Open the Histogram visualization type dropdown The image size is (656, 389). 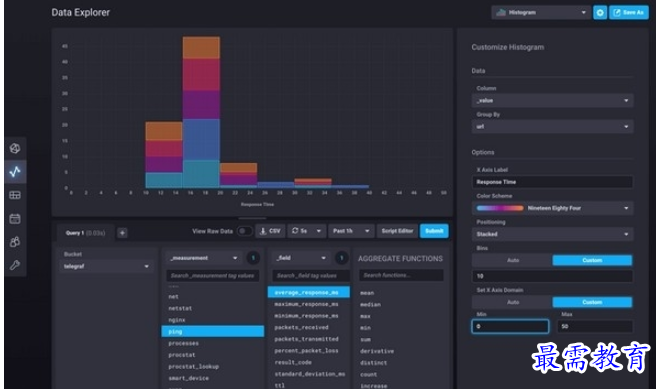[x=541, y=13]
